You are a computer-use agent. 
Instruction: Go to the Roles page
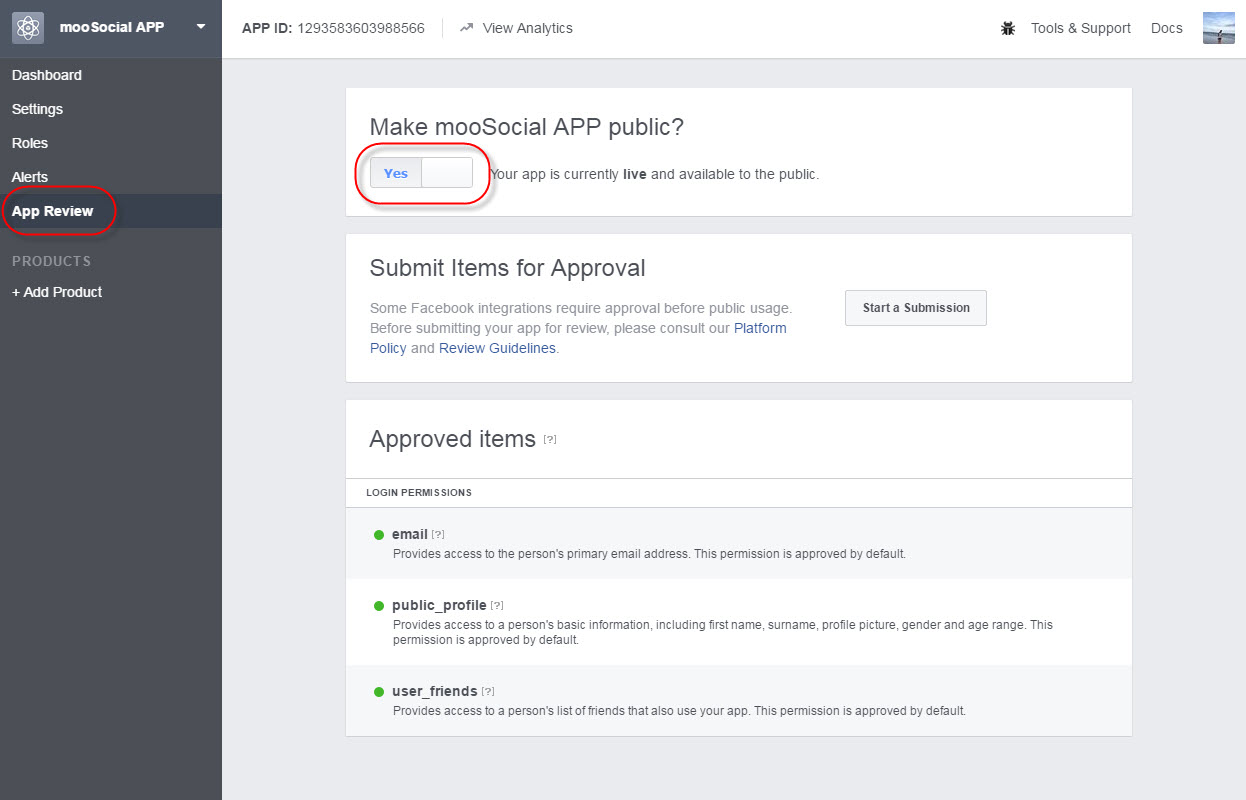click(29, 143)
